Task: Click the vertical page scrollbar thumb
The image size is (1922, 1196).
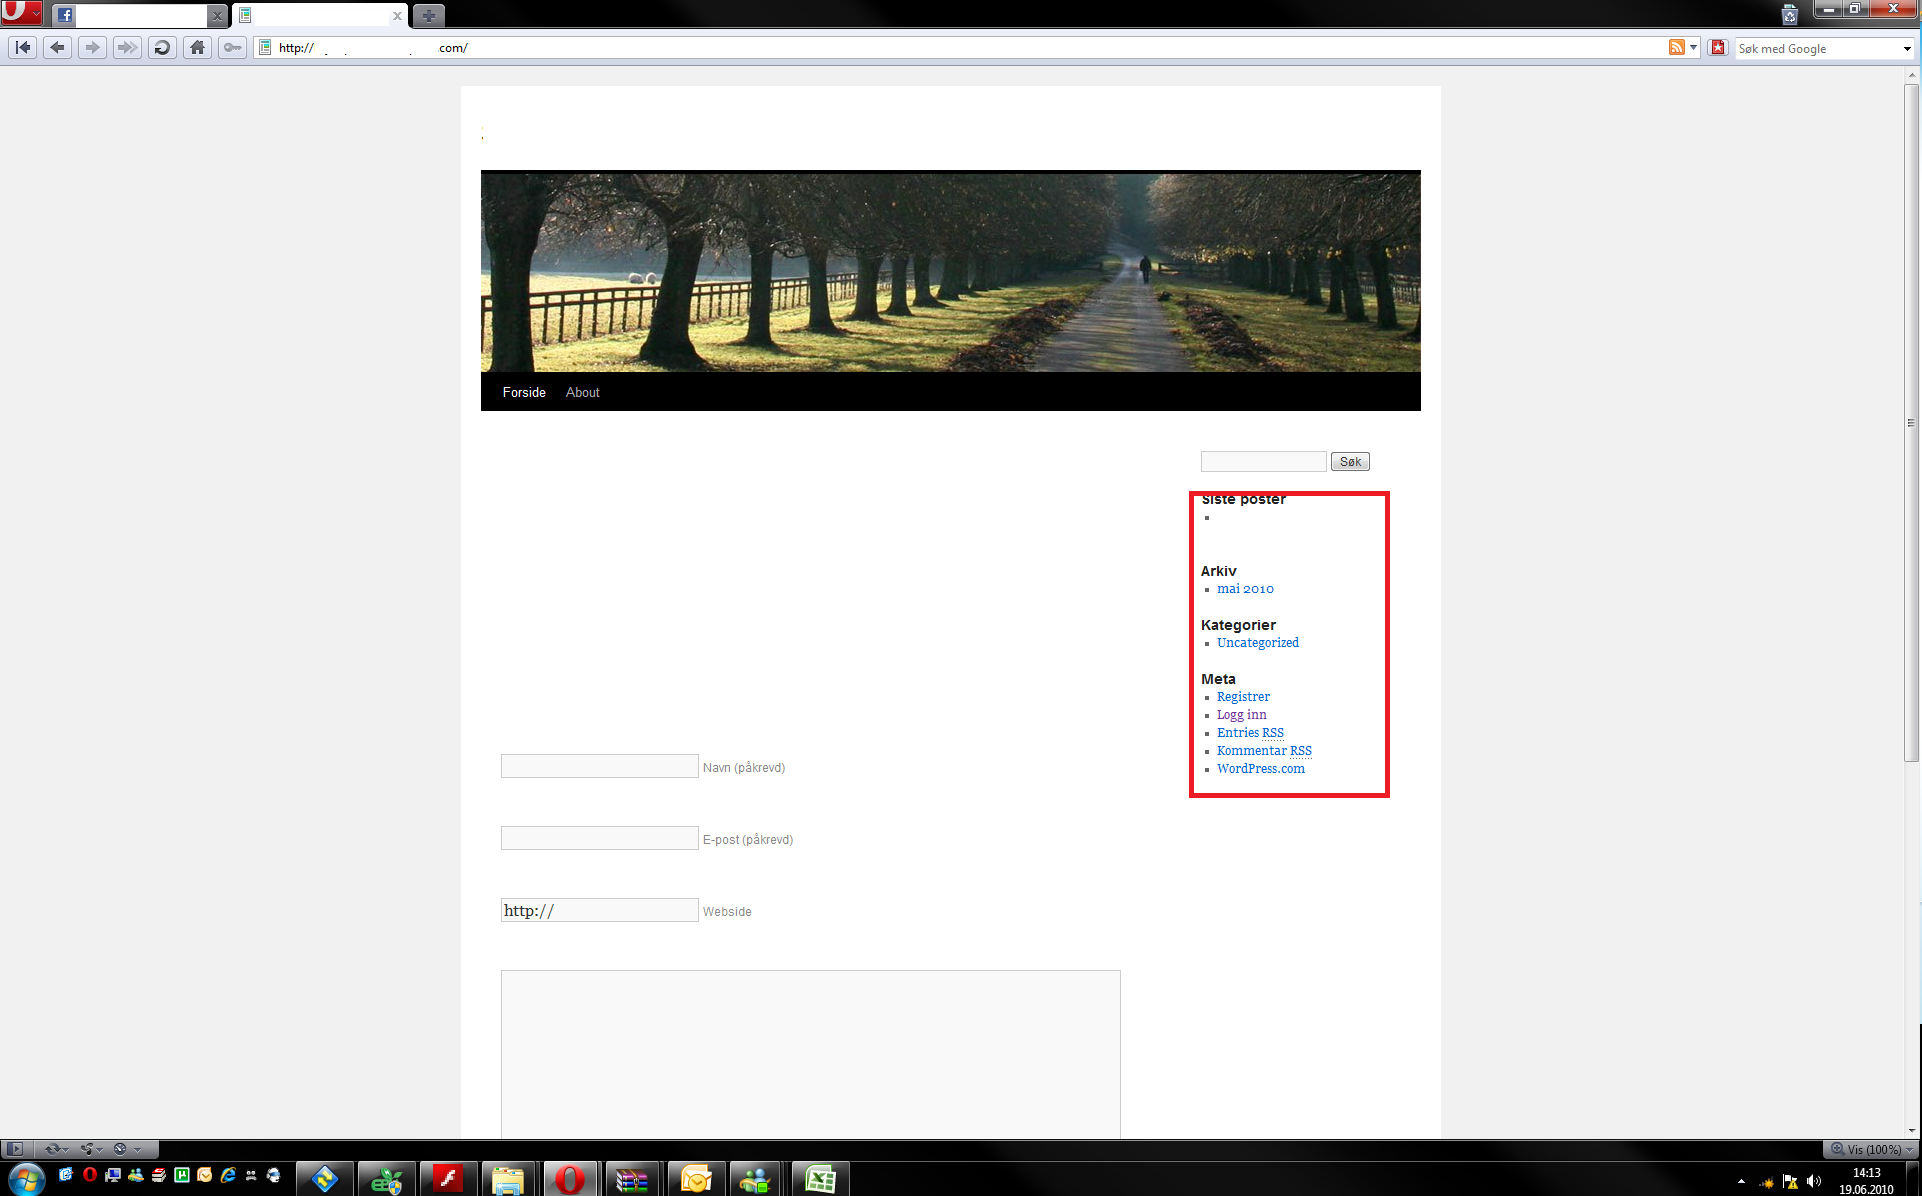Action: [x=1911, y=423]
